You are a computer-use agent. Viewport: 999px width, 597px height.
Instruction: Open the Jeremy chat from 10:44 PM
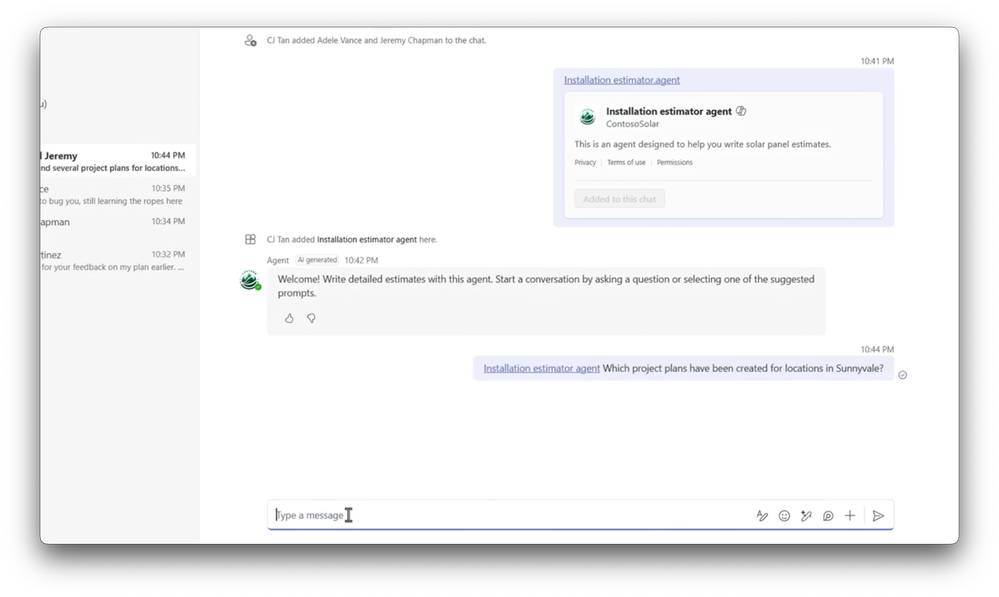(118, 161)
